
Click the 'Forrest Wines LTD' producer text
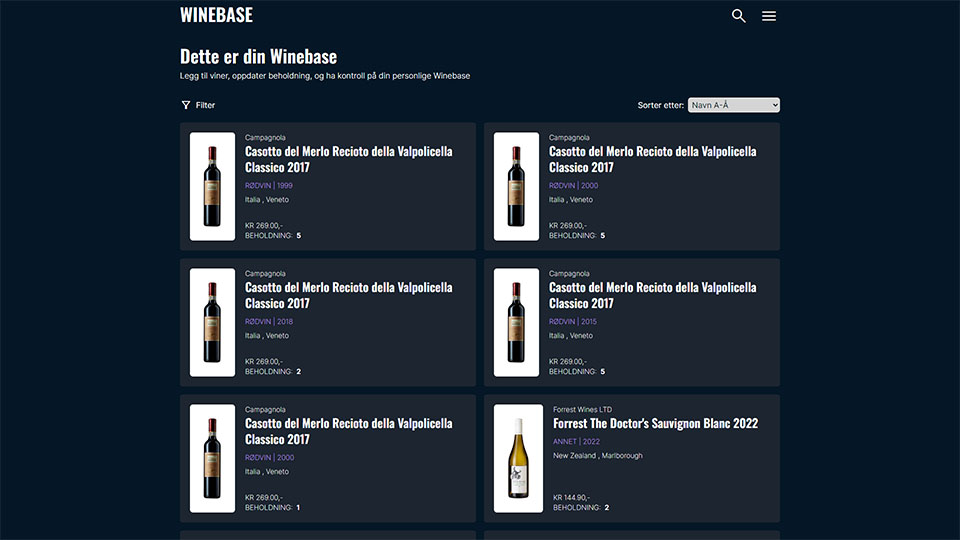pos(582,410)
